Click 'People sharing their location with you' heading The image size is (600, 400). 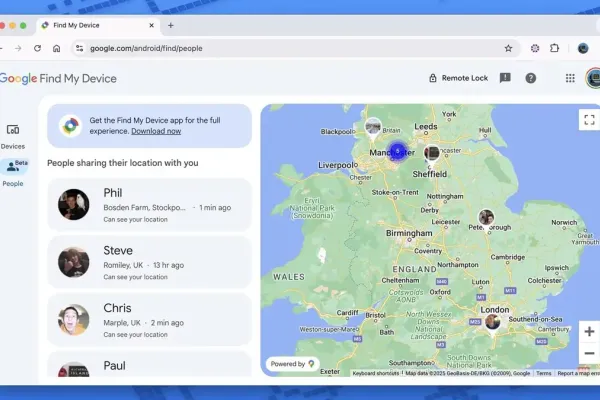123,163
